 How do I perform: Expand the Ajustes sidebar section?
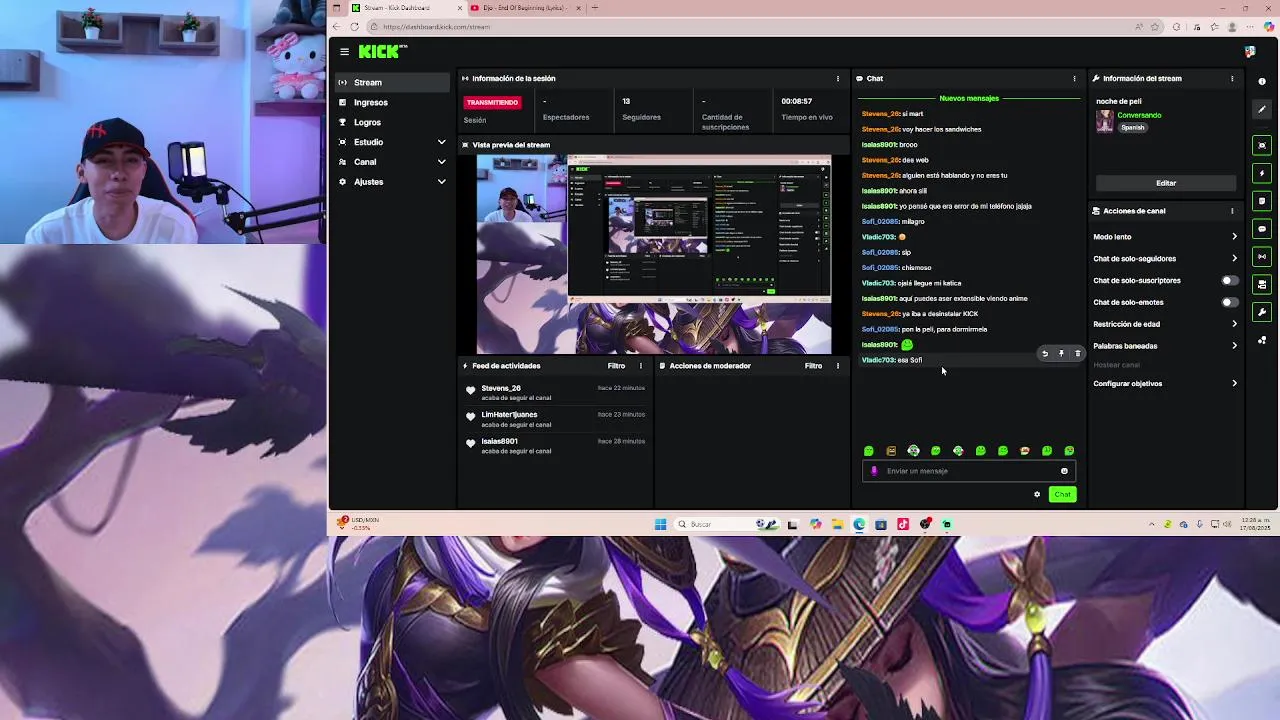coord(391,182)
